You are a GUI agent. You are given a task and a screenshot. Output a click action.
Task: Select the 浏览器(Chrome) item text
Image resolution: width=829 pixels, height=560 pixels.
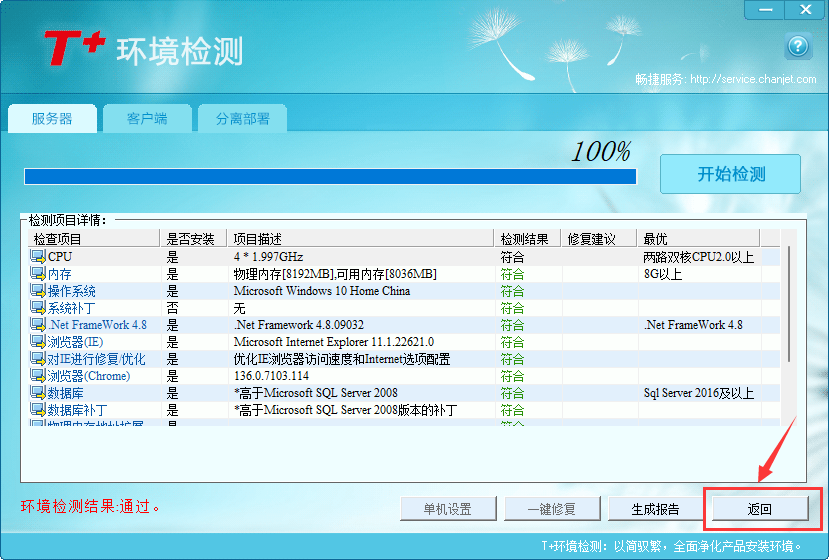tap(89, 376)
